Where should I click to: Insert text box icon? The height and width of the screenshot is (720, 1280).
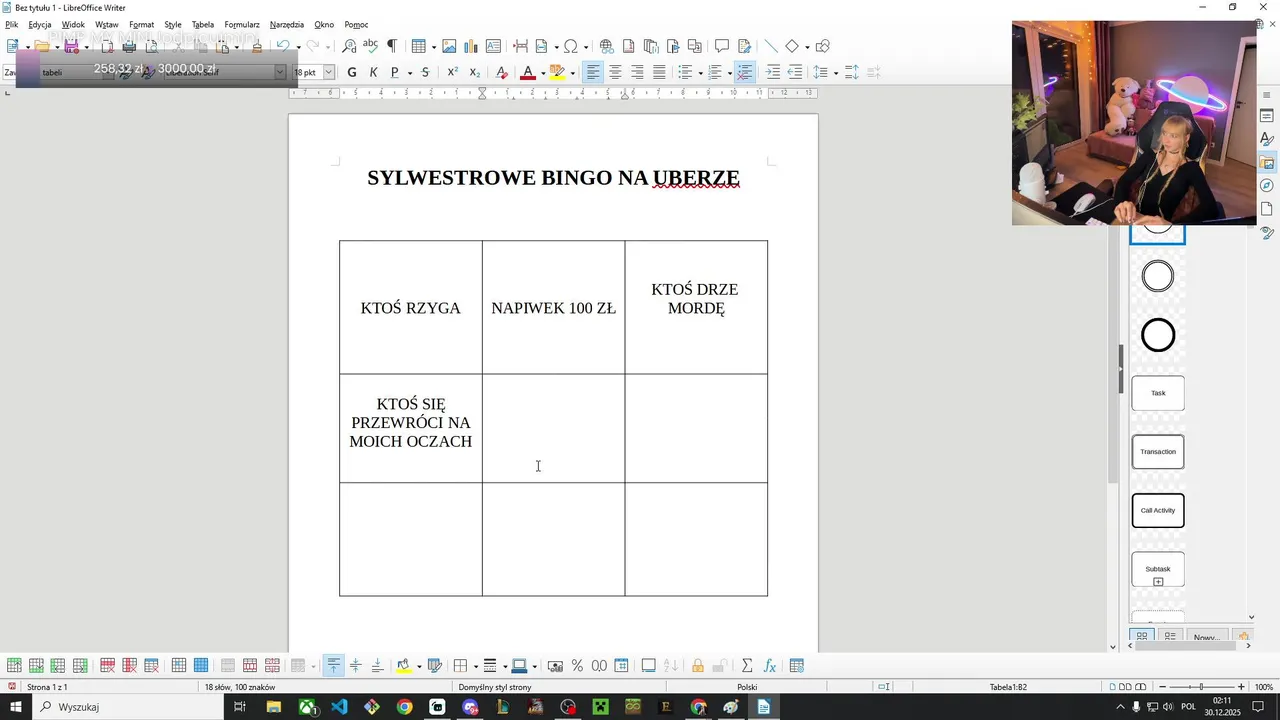(493, 46)
